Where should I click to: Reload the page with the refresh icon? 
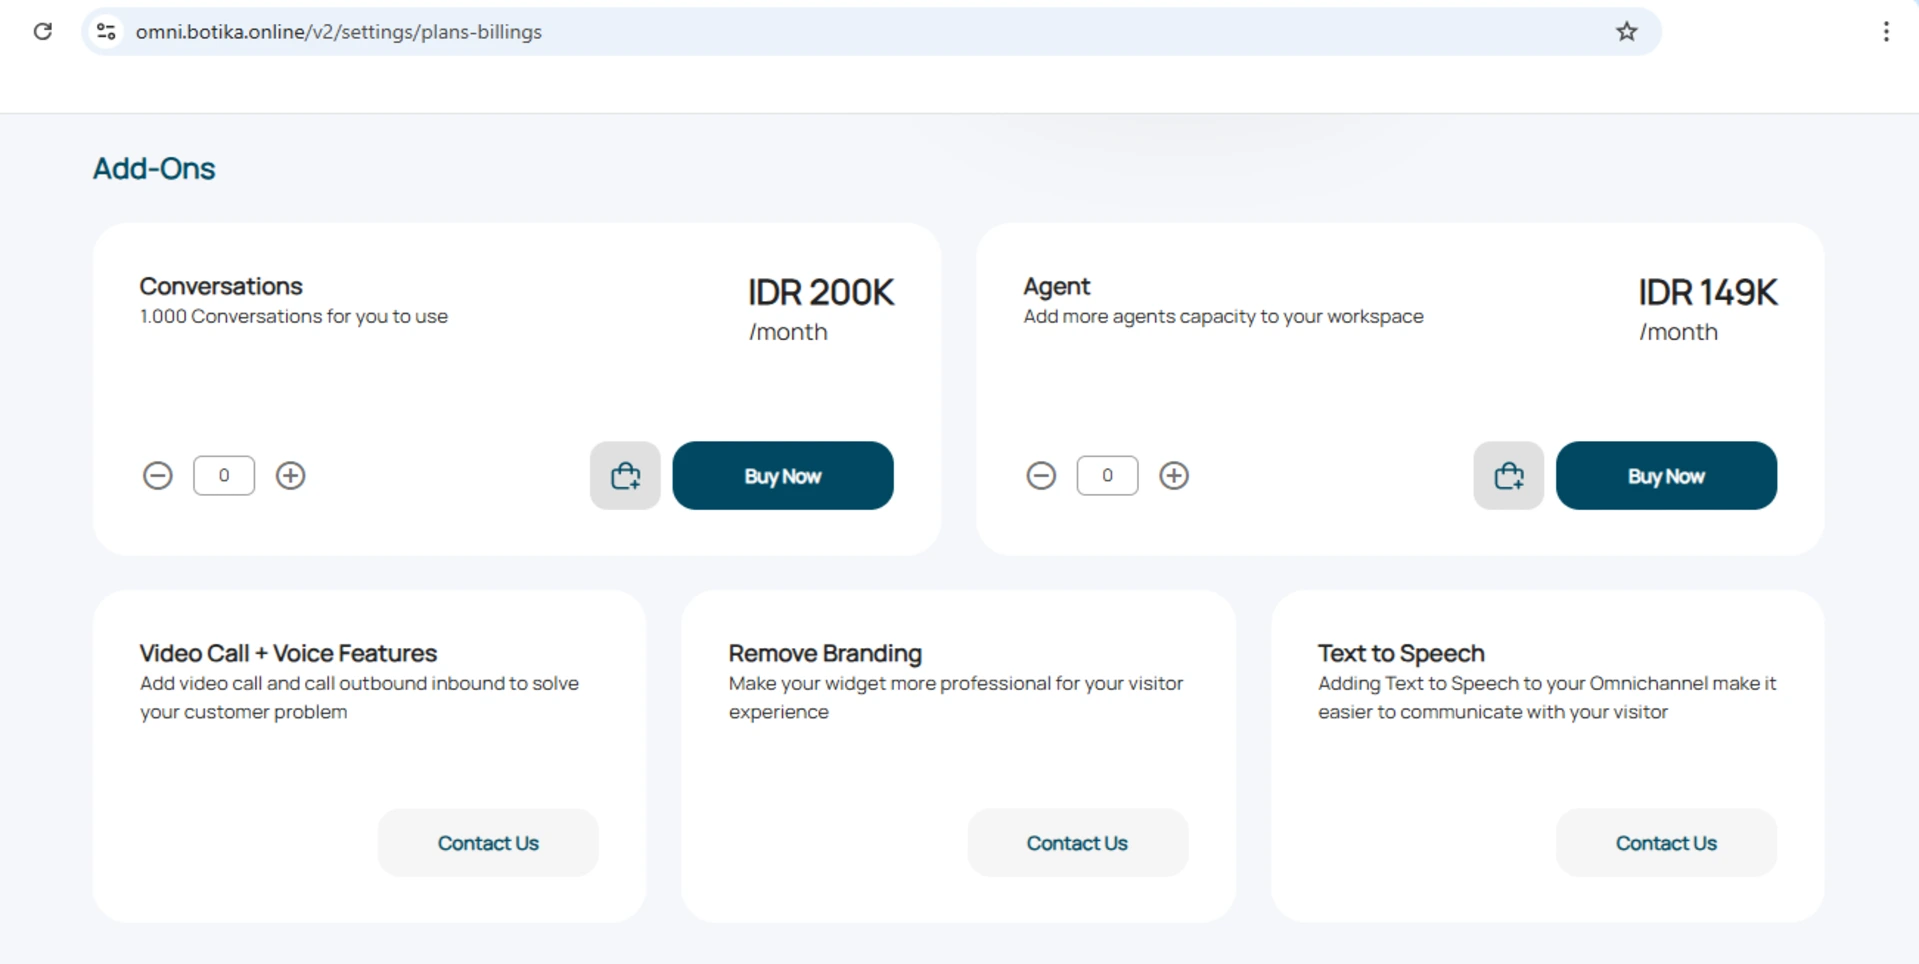click(x=43, y=32)
